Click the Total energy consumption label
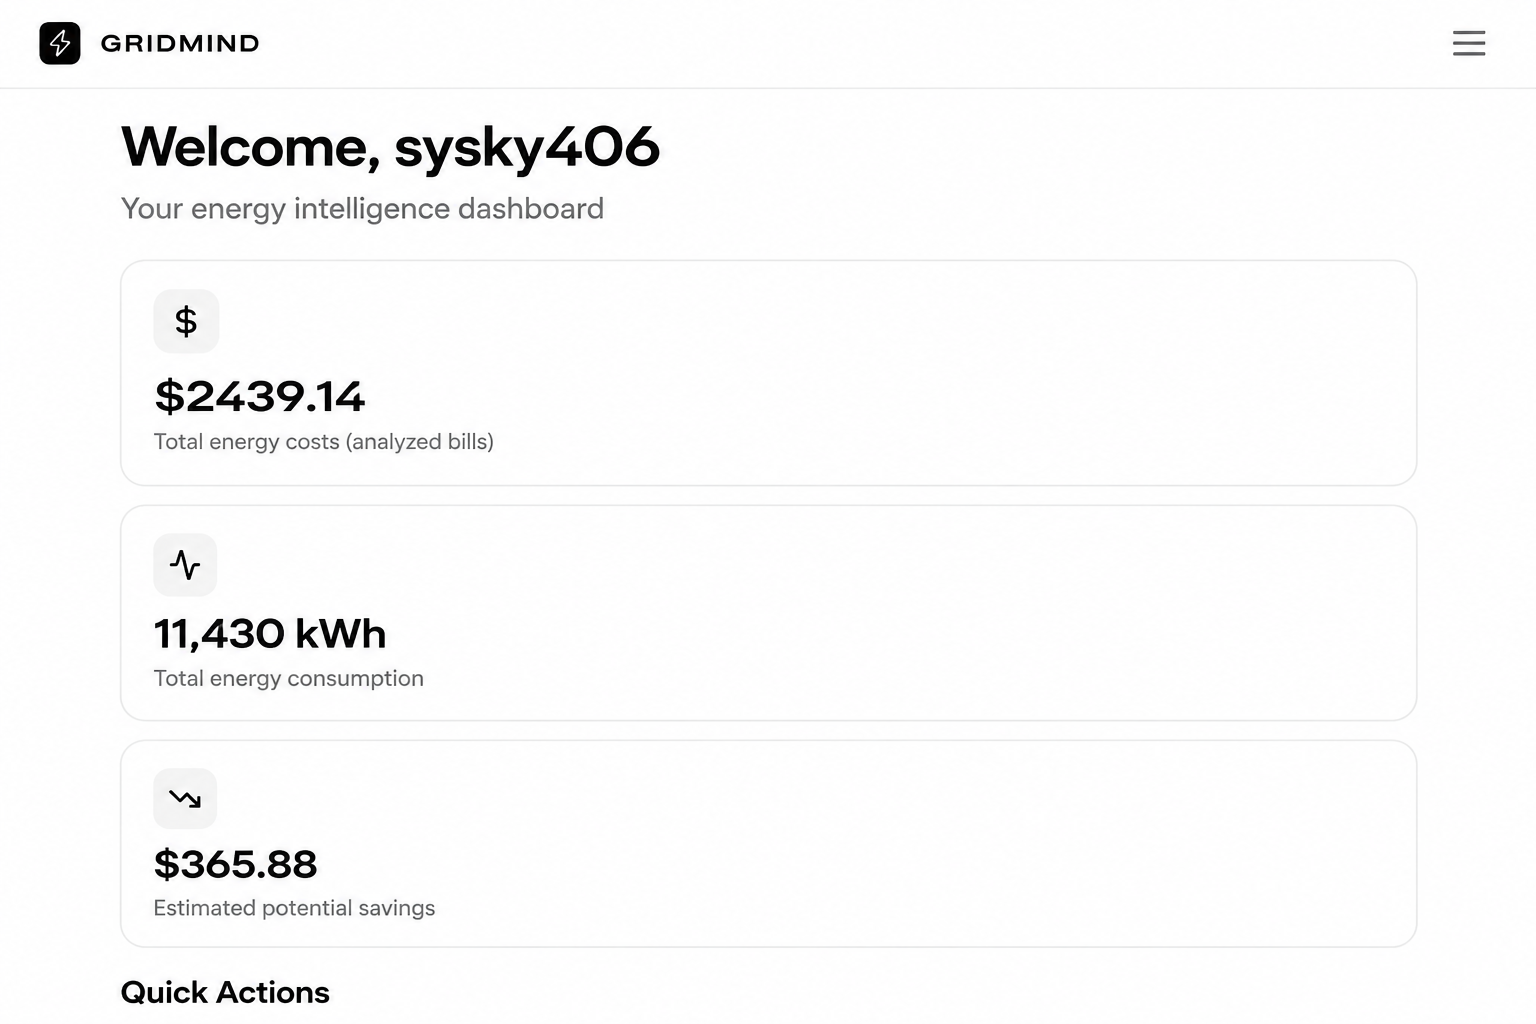The height and width of the screenshot is (1024, 1536). pyautogui.click(x=289, y=678)
